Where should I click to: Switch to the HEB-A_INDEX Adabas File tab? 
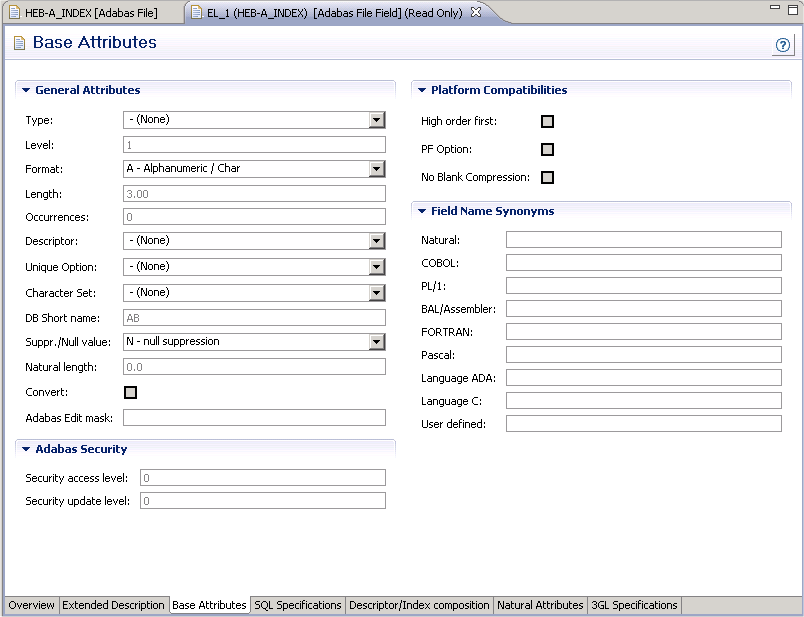[90, 13]
